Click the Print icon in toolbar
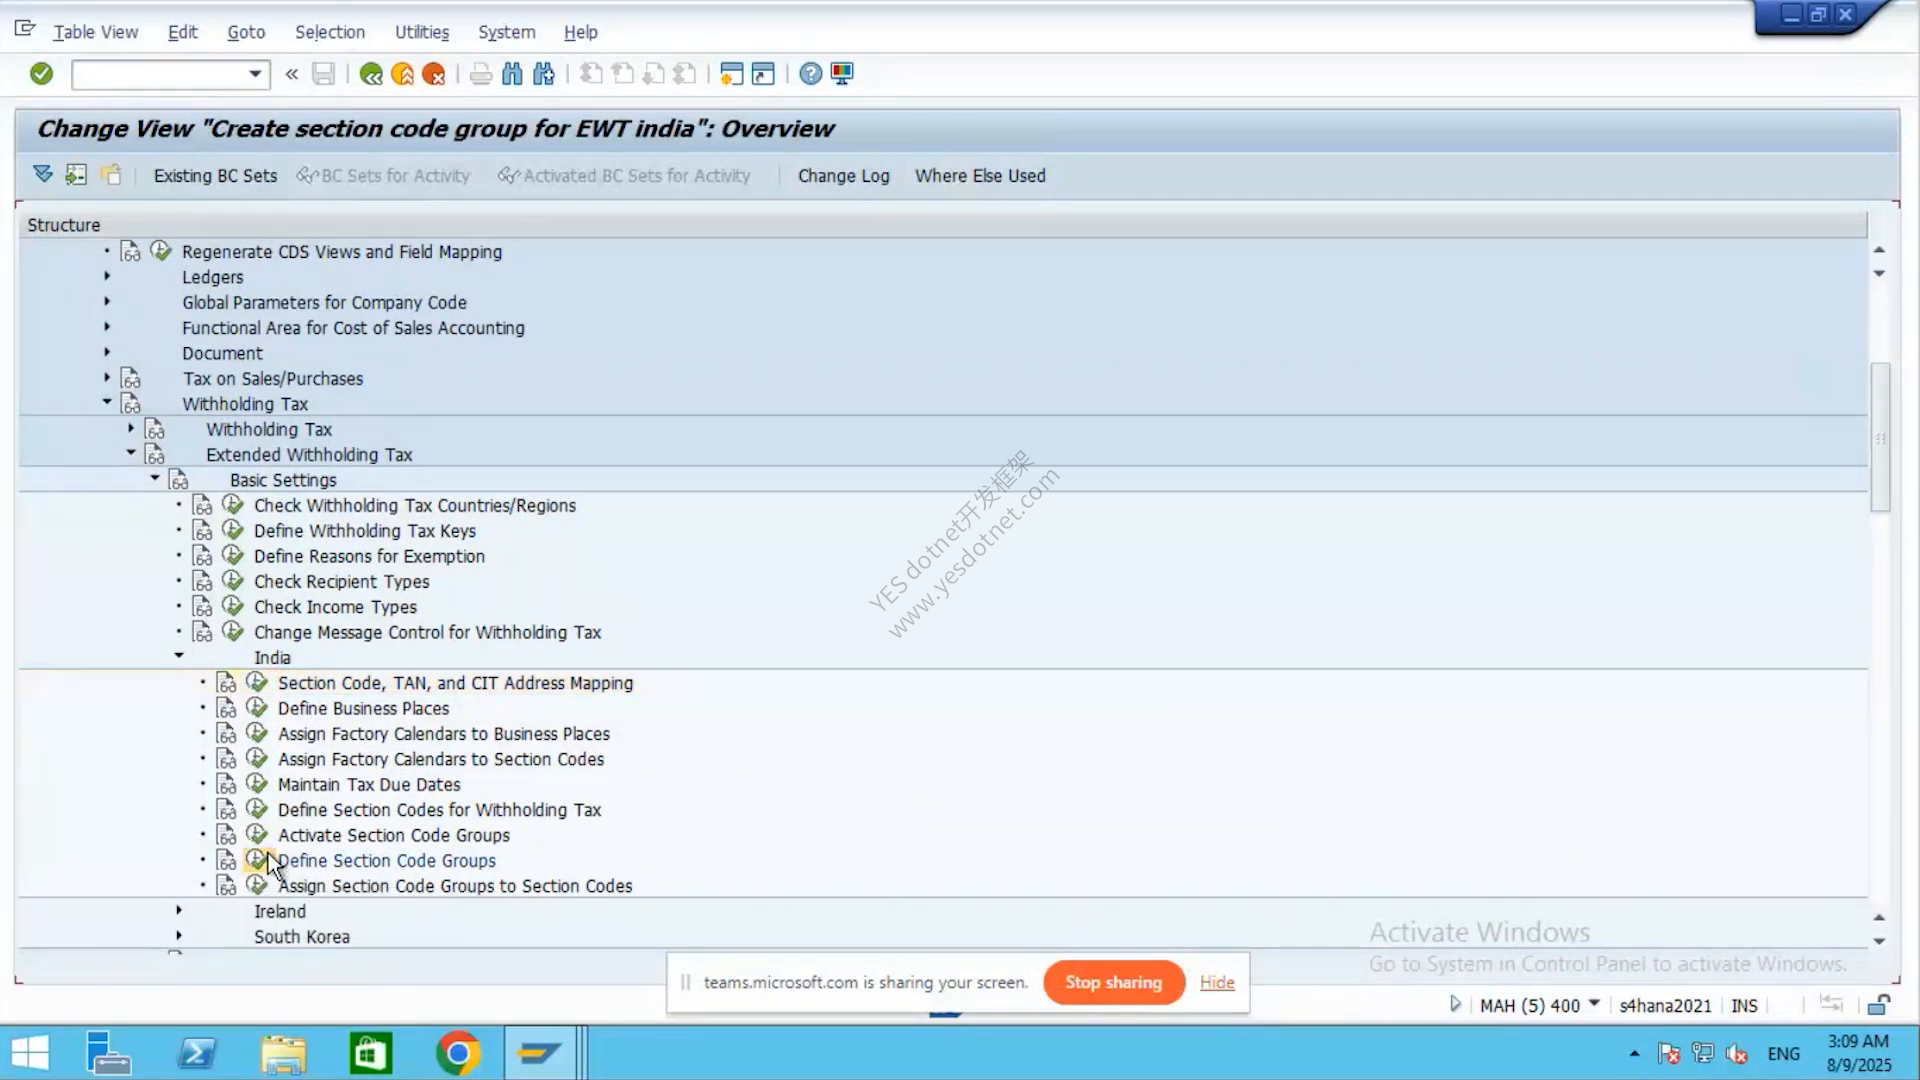The image size is (1920, 1080). [481, 74]
